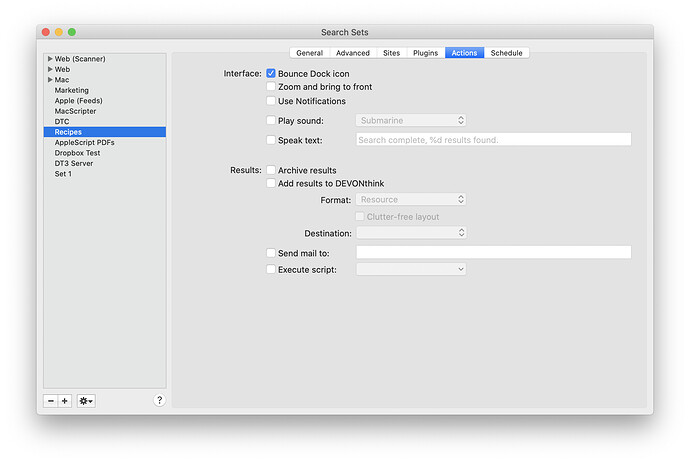Open the Submarine sound dropdown
The image size is (690, 462).
click(411, 121)
